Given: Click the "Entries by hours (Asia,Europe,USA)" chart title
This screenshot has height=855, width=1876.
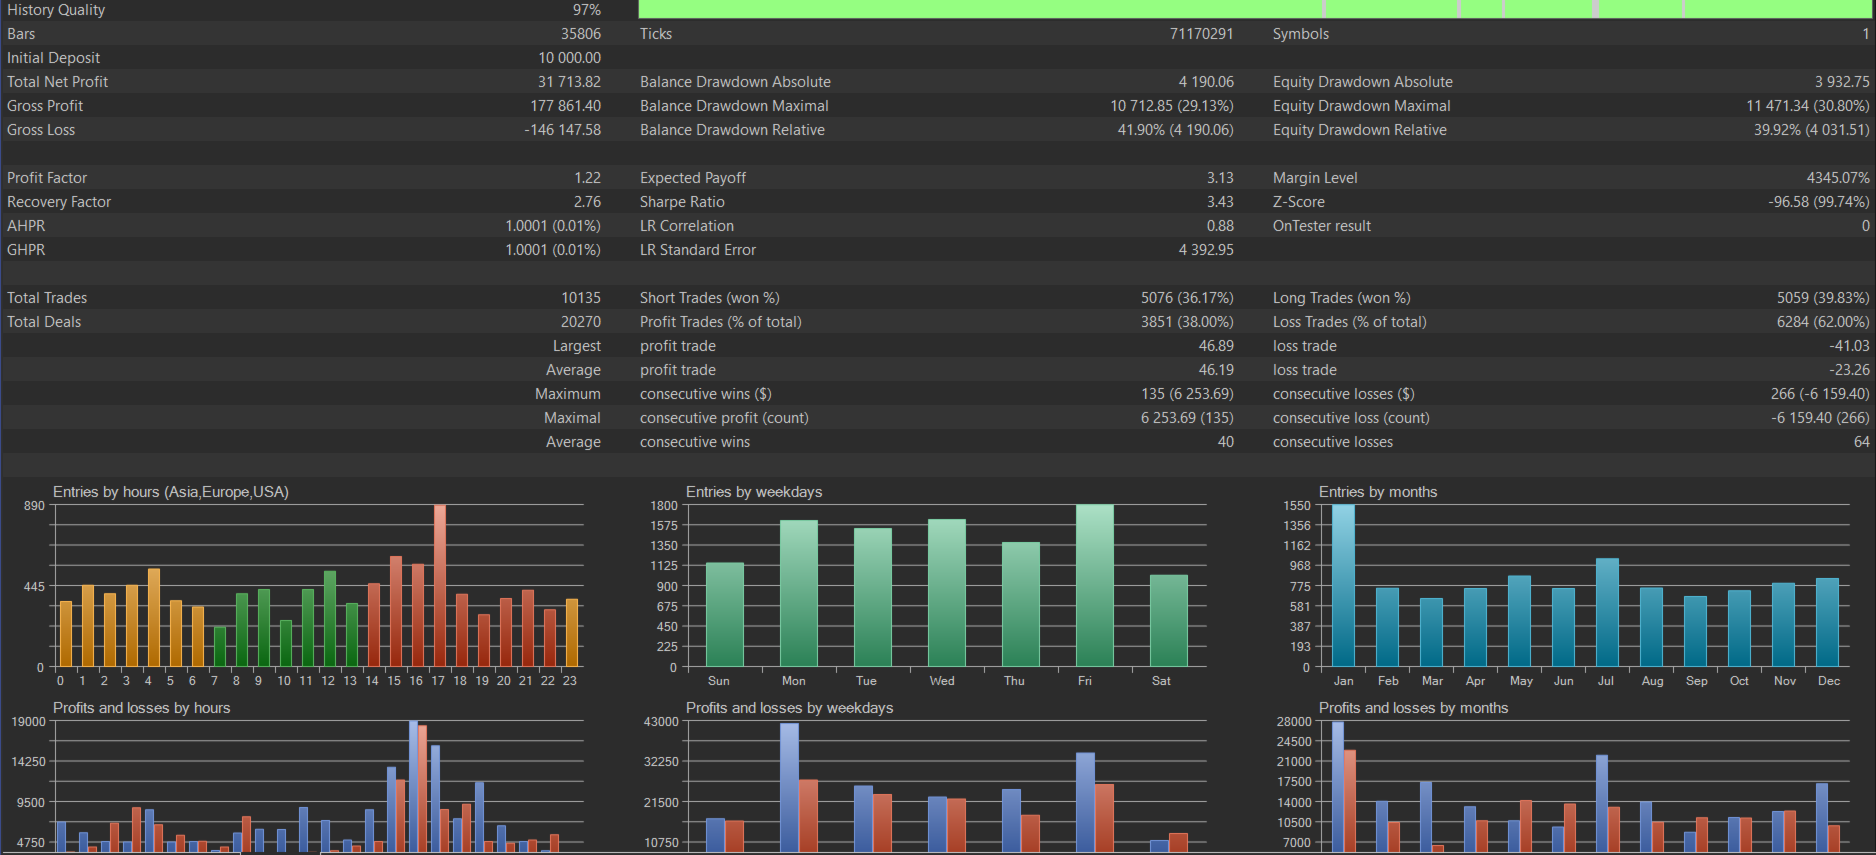Looking at the screenshot, I should pos(171,492).
